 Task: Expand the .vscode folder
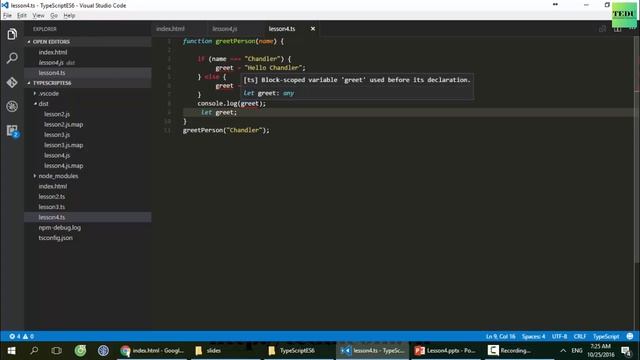tap(48, 93)
